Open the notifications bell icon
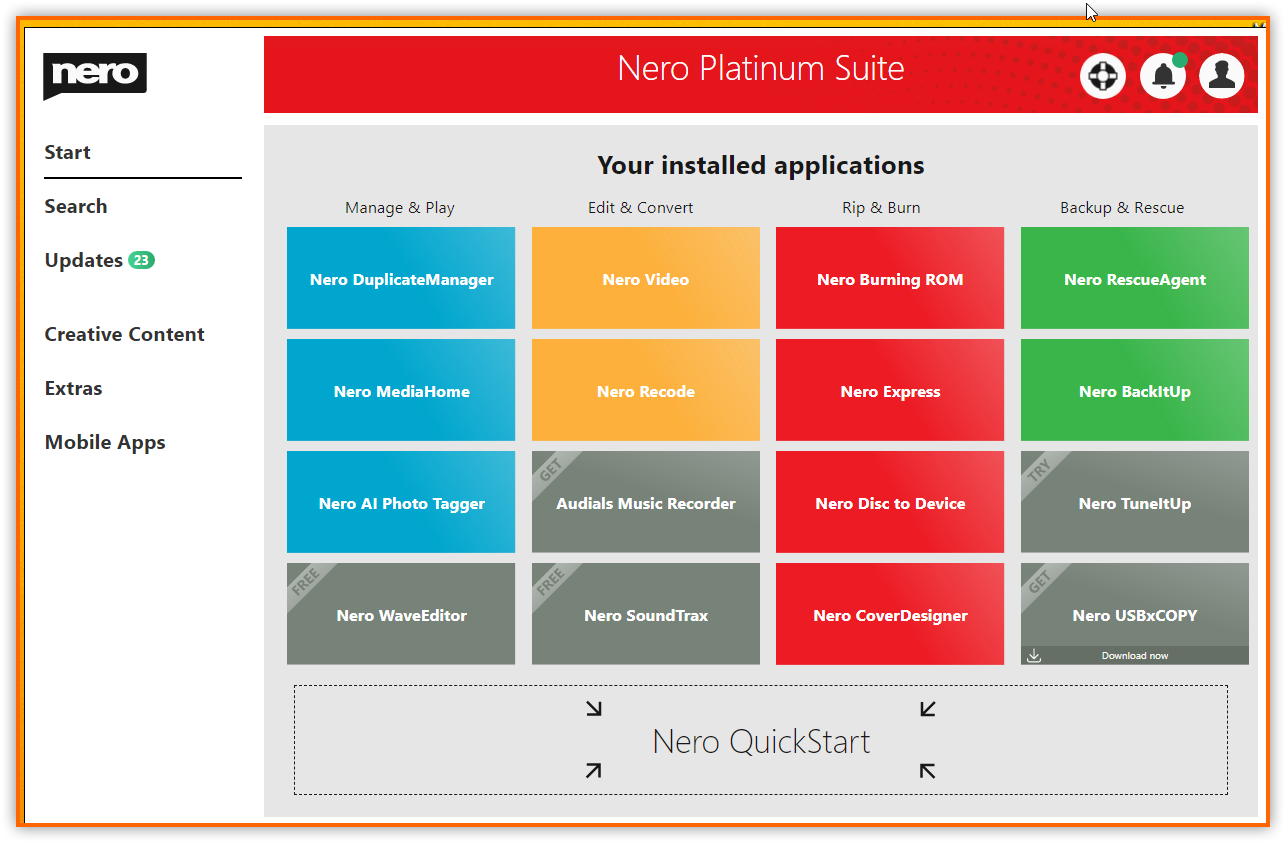The image size is (1286, 843). click(1163, 76)
